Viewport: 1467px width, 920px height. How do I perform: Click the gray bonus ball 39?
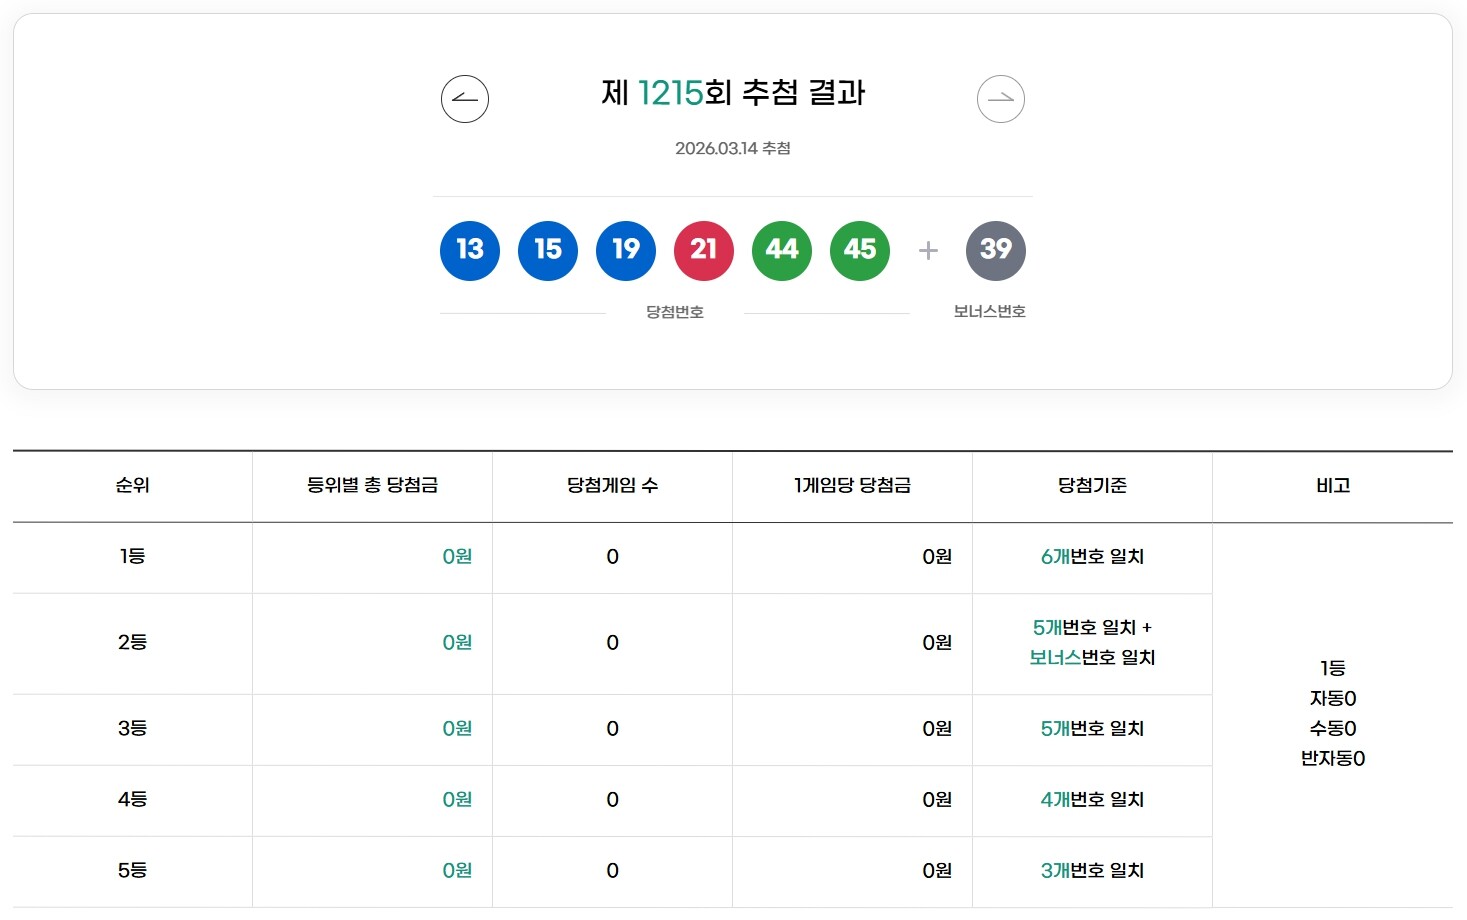(996, 250)
